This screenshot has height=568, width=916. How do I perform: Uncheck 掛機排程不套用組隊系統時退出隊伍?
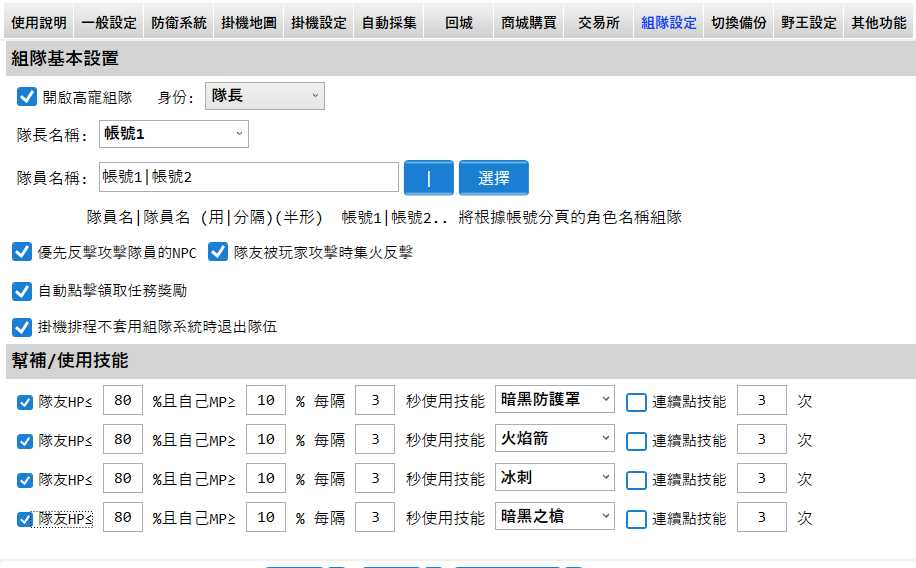pos(21,327)
